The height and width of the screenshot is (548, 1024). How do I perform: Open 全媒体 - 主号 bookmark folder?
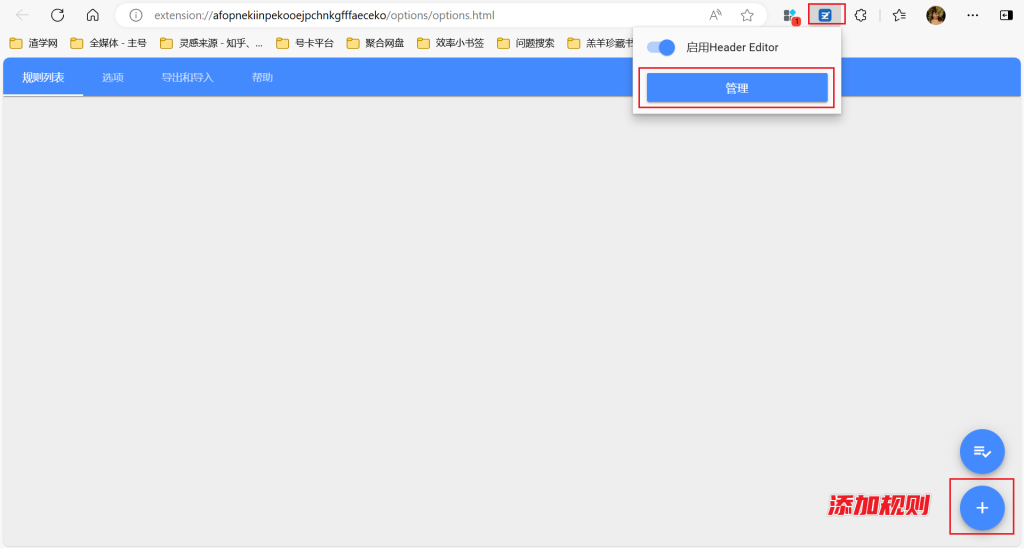click(108, 43)
